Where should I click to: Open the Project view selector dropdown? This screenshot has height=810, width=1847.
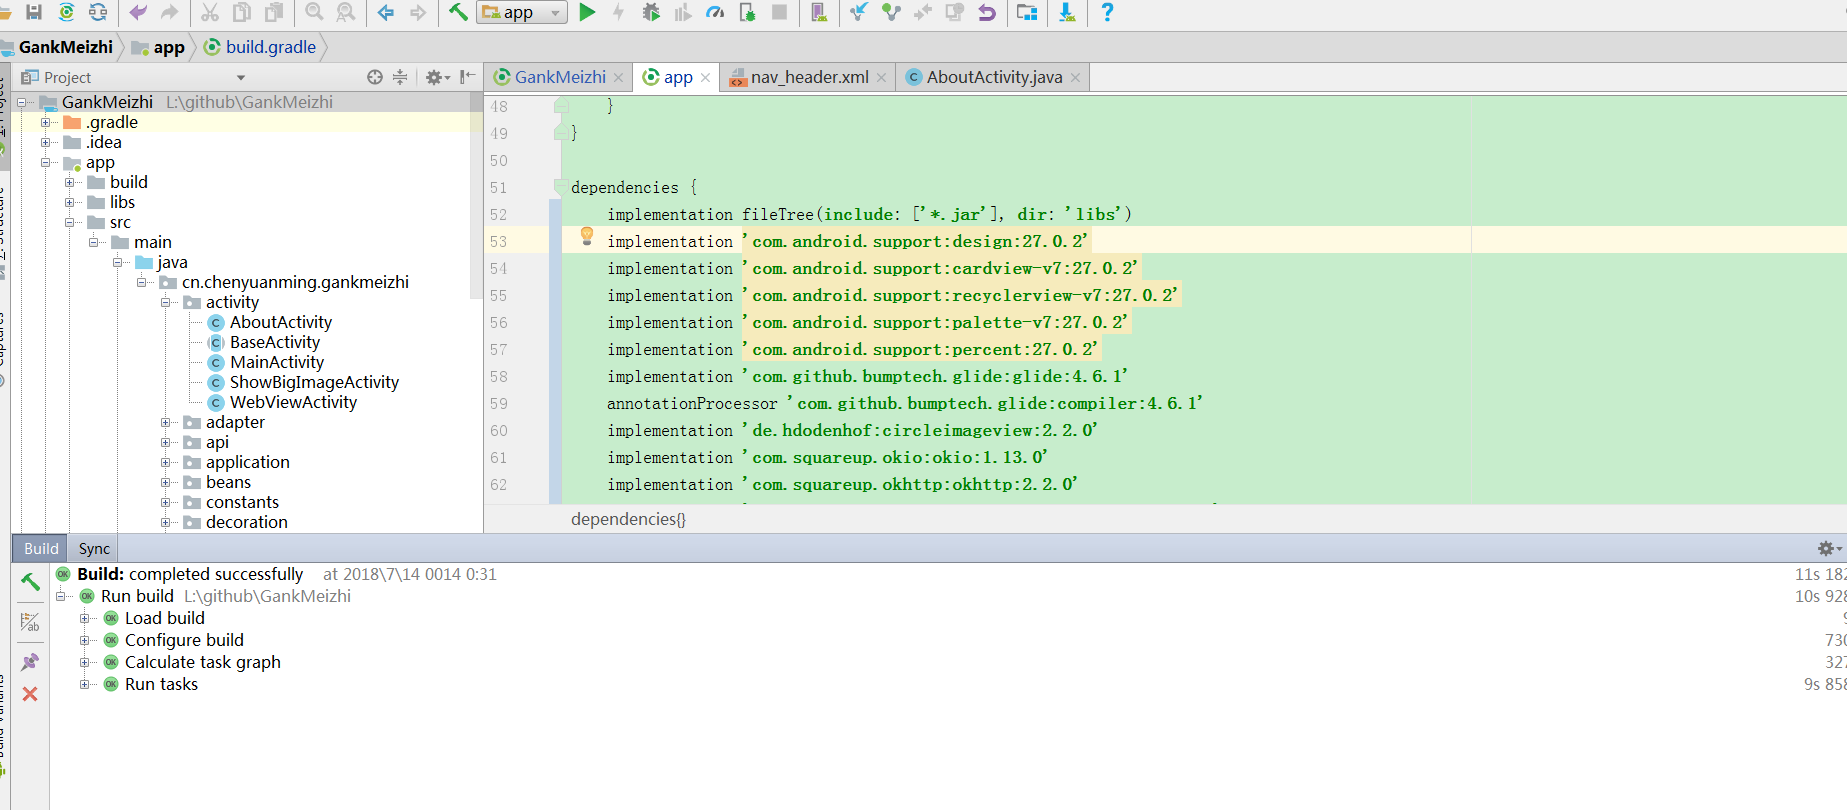coord(240,77)
